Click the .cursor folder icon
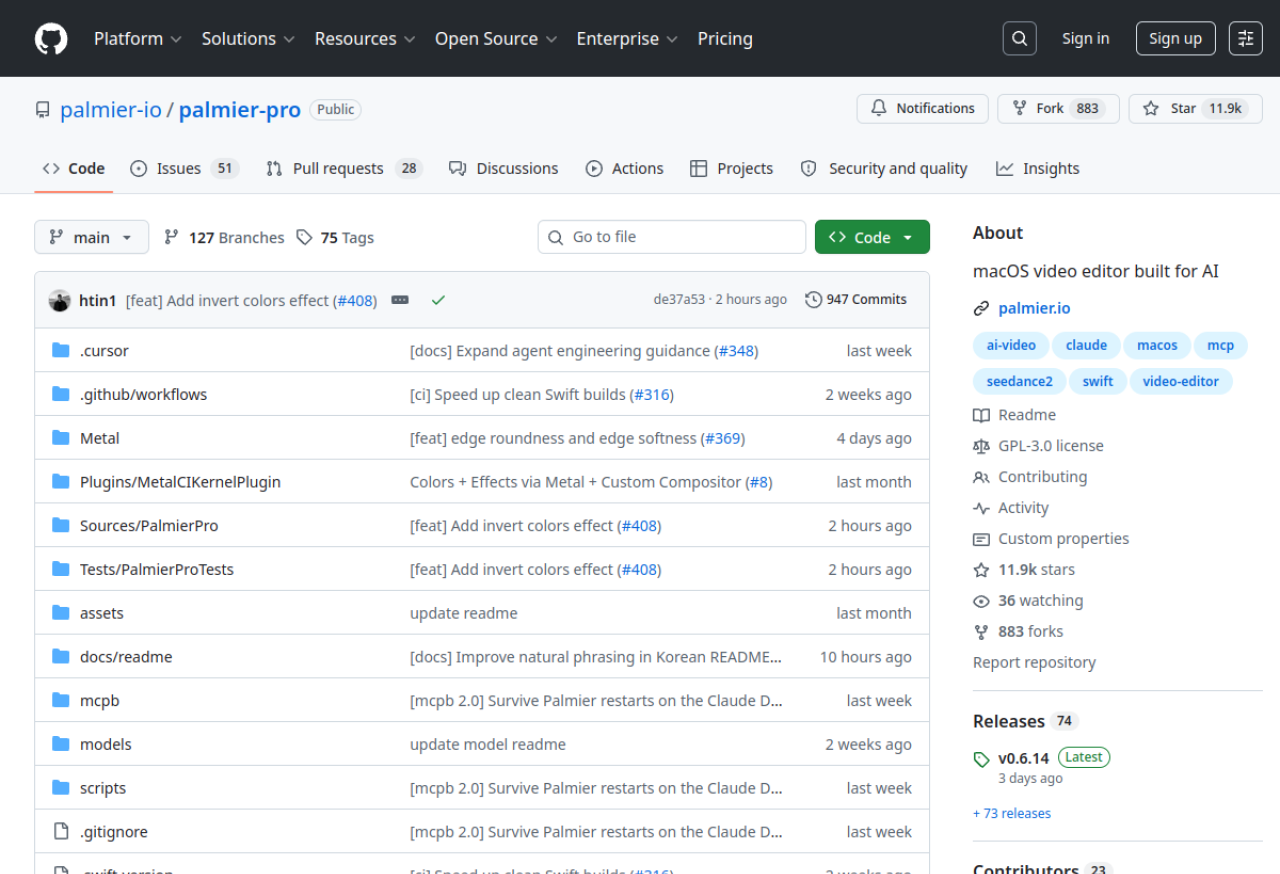Viewport: 1280px width, 874px height. pyautogui.click(x=61, y=351)
